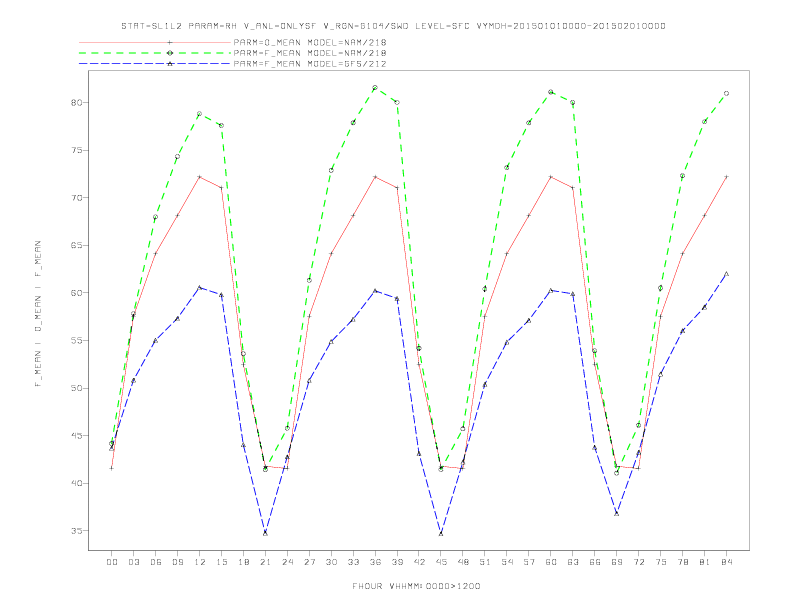The image size is (792, 612).
Task: Click x-axis tick label 36
Action: click(375, 562)
